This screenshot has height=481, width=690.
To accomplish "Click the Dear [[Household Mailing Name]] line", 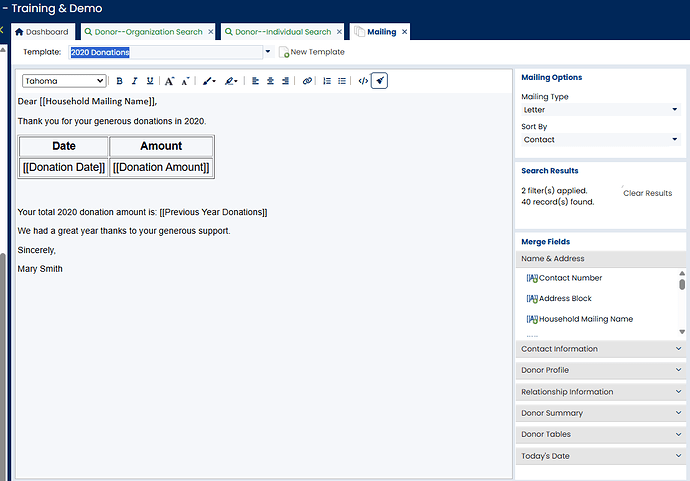I will 87,101.
